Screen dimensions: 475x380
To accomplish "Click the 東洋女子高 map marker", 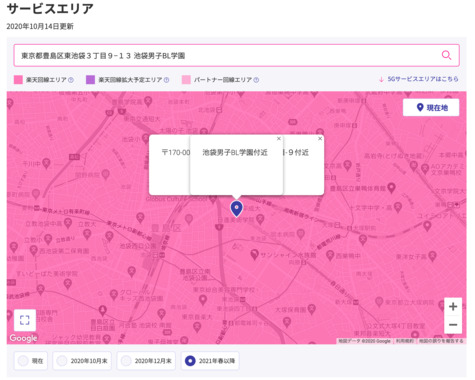I will pos(432,256).
